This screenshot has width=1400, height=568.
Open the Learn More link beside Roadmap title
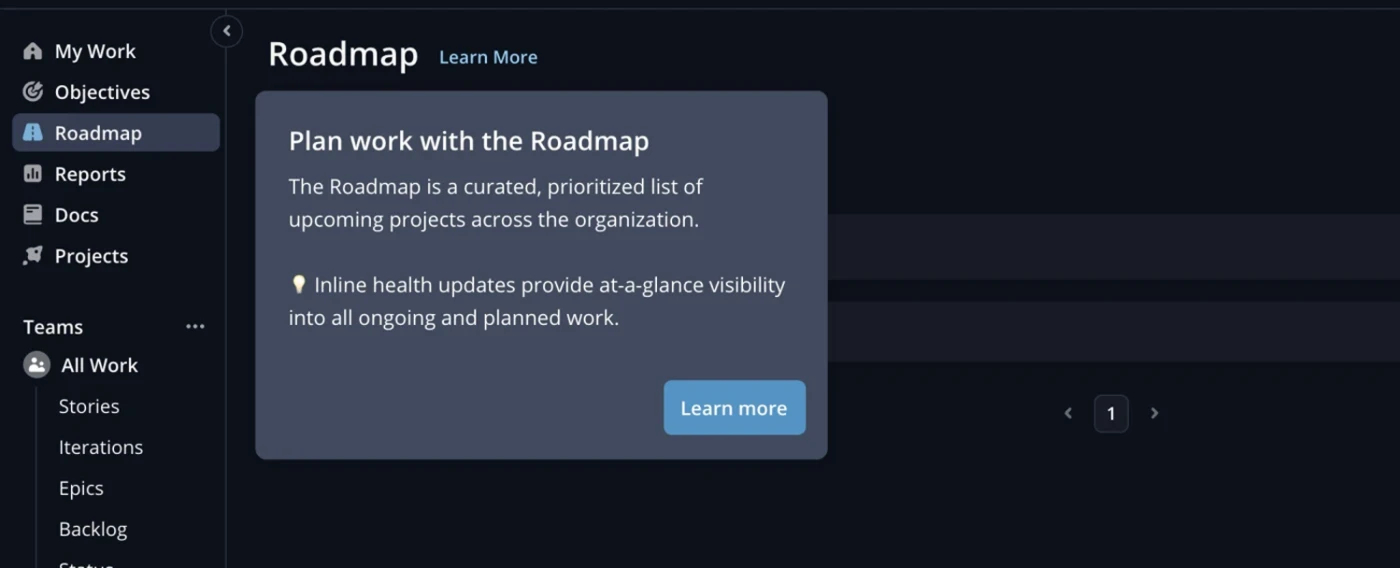click(488, 57)
